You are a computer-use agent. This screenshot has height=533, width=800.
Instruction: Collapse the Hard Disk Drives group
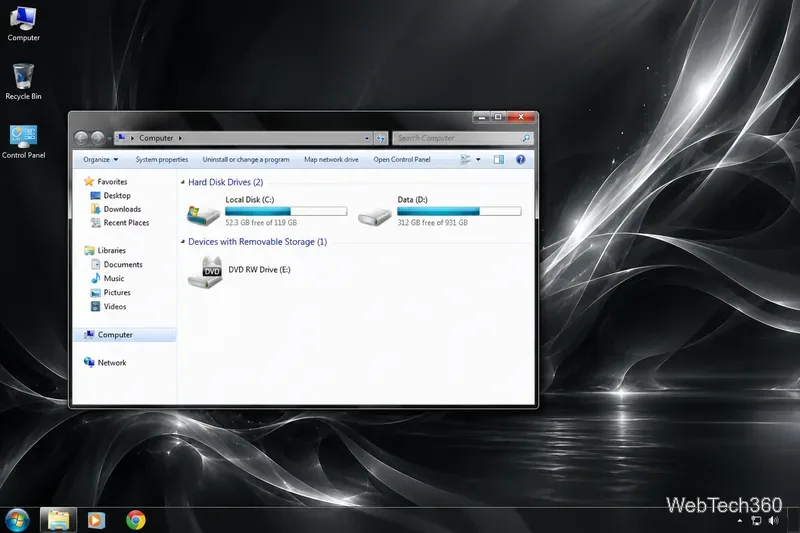[183, 182]
